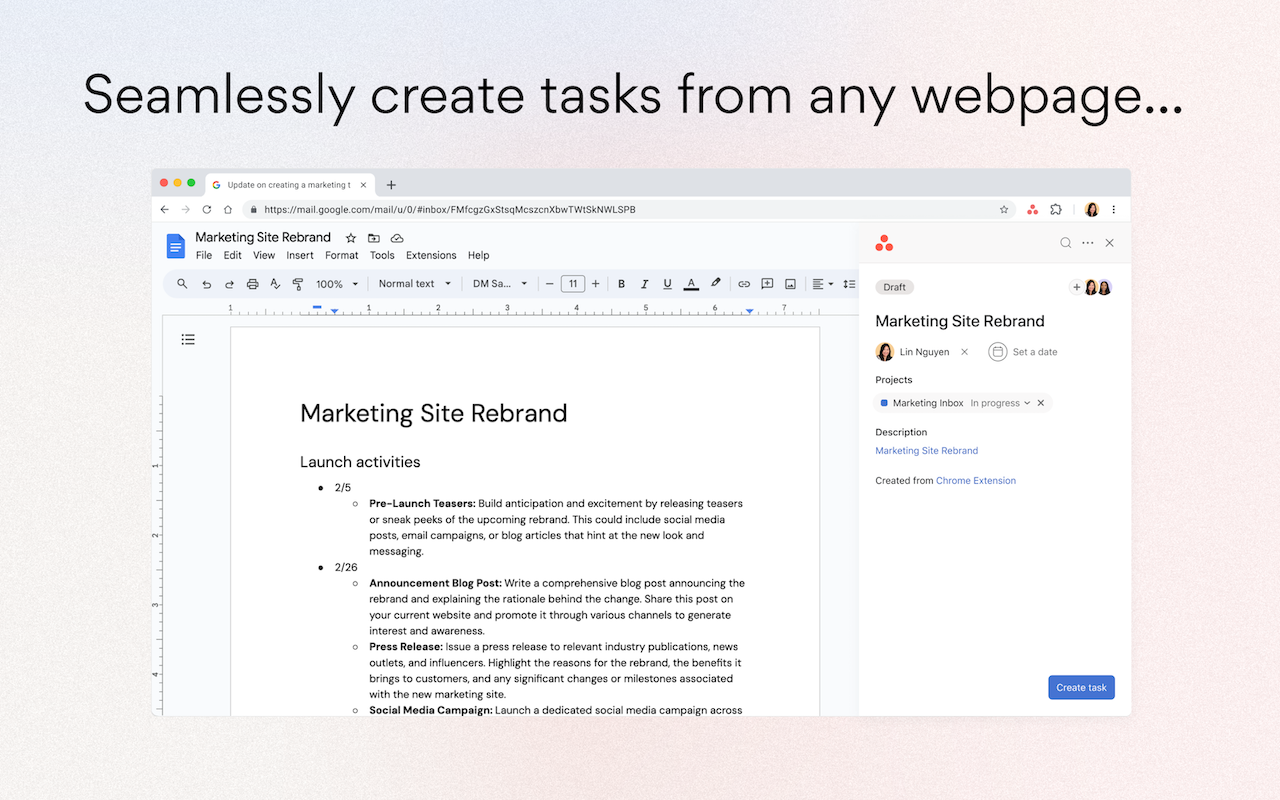Click the insert link icon
The height and width of the screenshot is (800, 1280).
(x=744, y=284)
